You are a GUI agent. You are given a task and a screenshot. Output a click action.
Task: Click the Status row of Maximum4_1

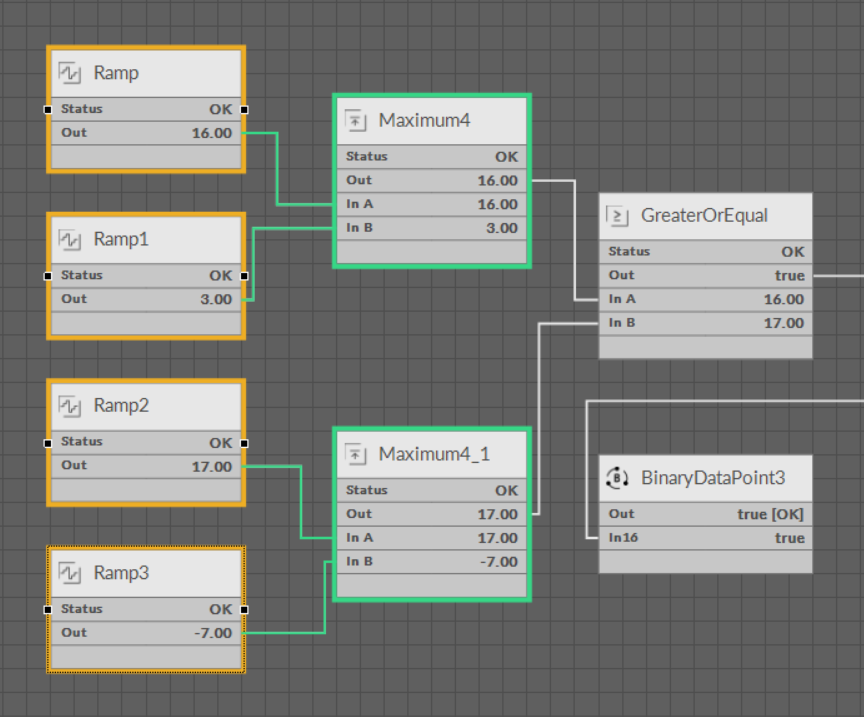[x=431, y=491]
